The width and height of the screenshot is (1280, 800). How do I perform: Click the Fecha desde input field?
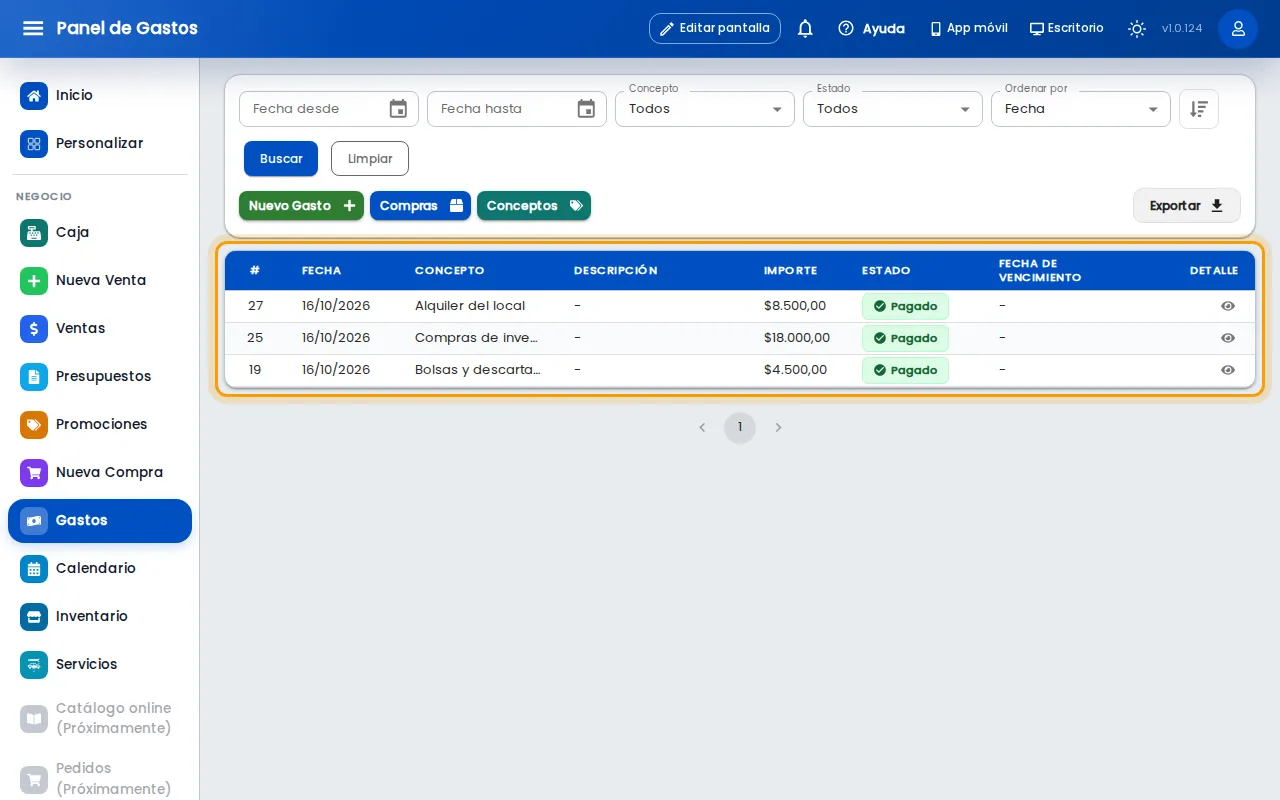point(329,109)
